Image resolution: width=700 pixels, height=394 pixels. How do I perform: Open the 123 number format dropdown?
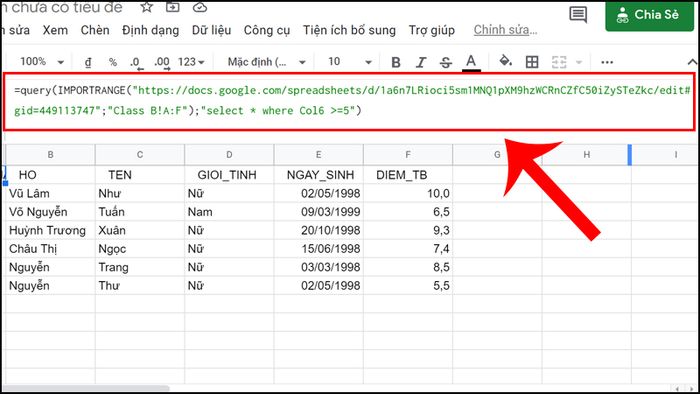coord(191,62)
